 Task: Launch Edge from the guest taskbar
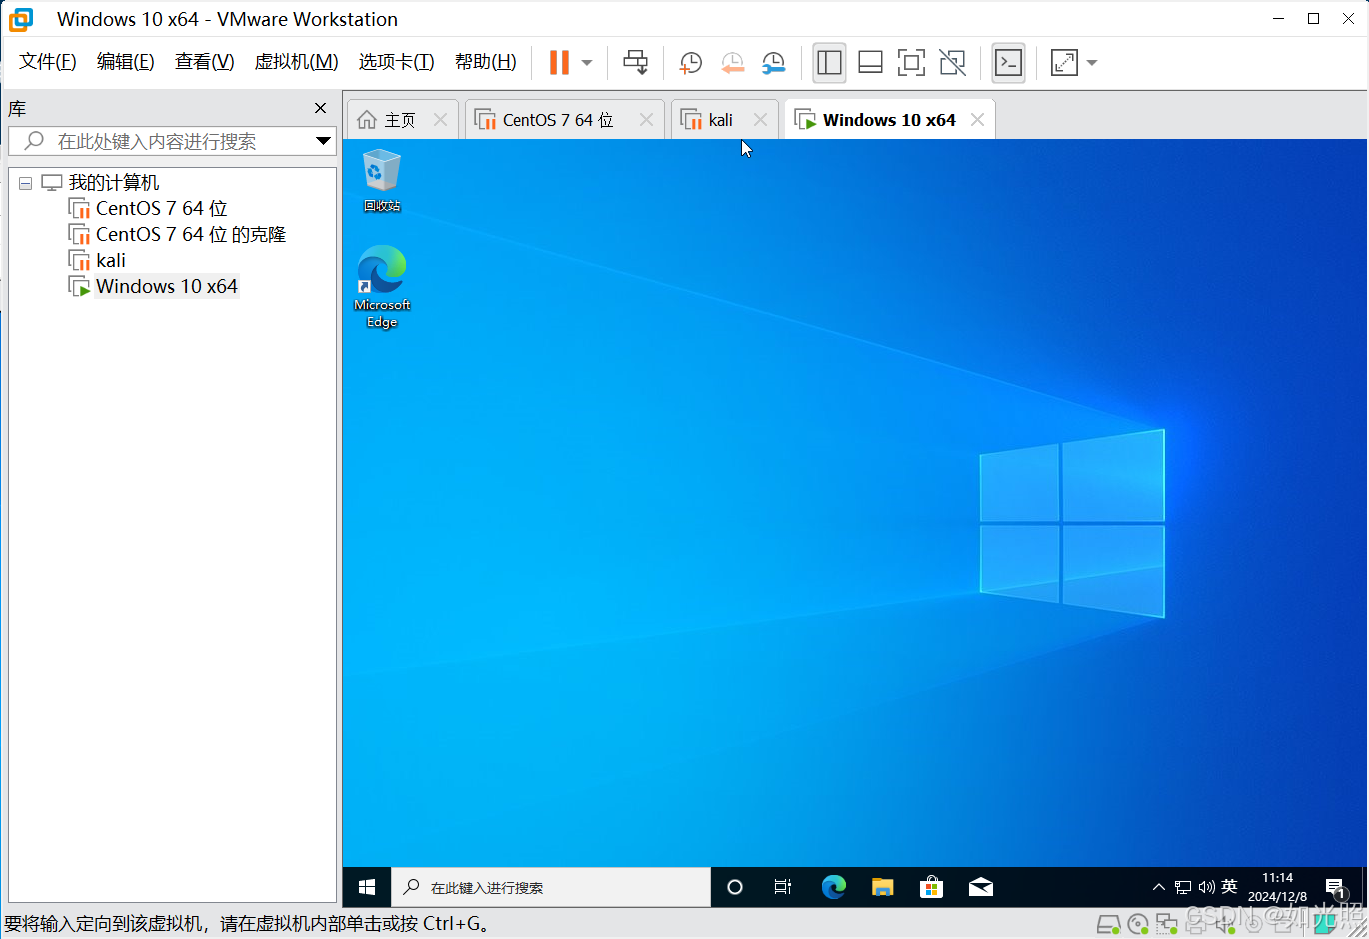pyautogui.click(x=833, y=887)
